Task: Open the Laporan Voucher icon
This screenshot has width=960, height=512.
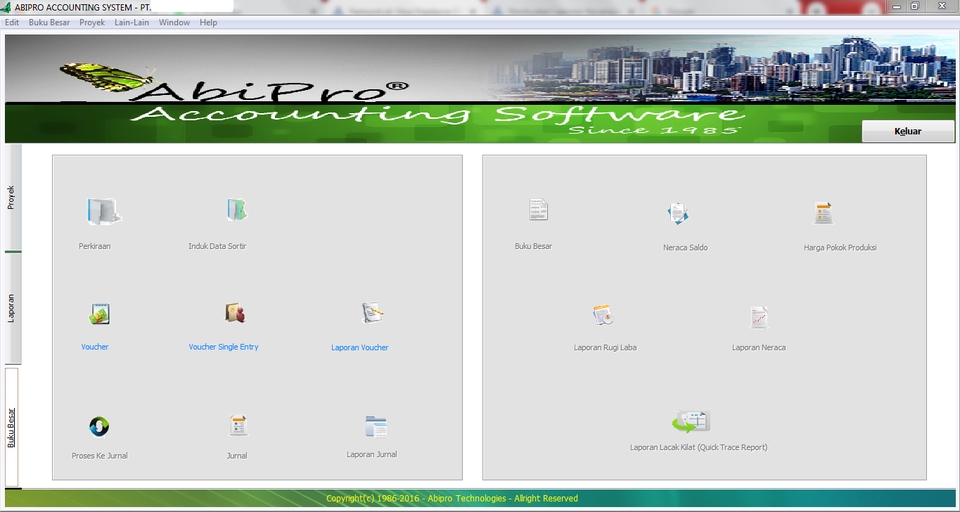Action: click(372, 312)
